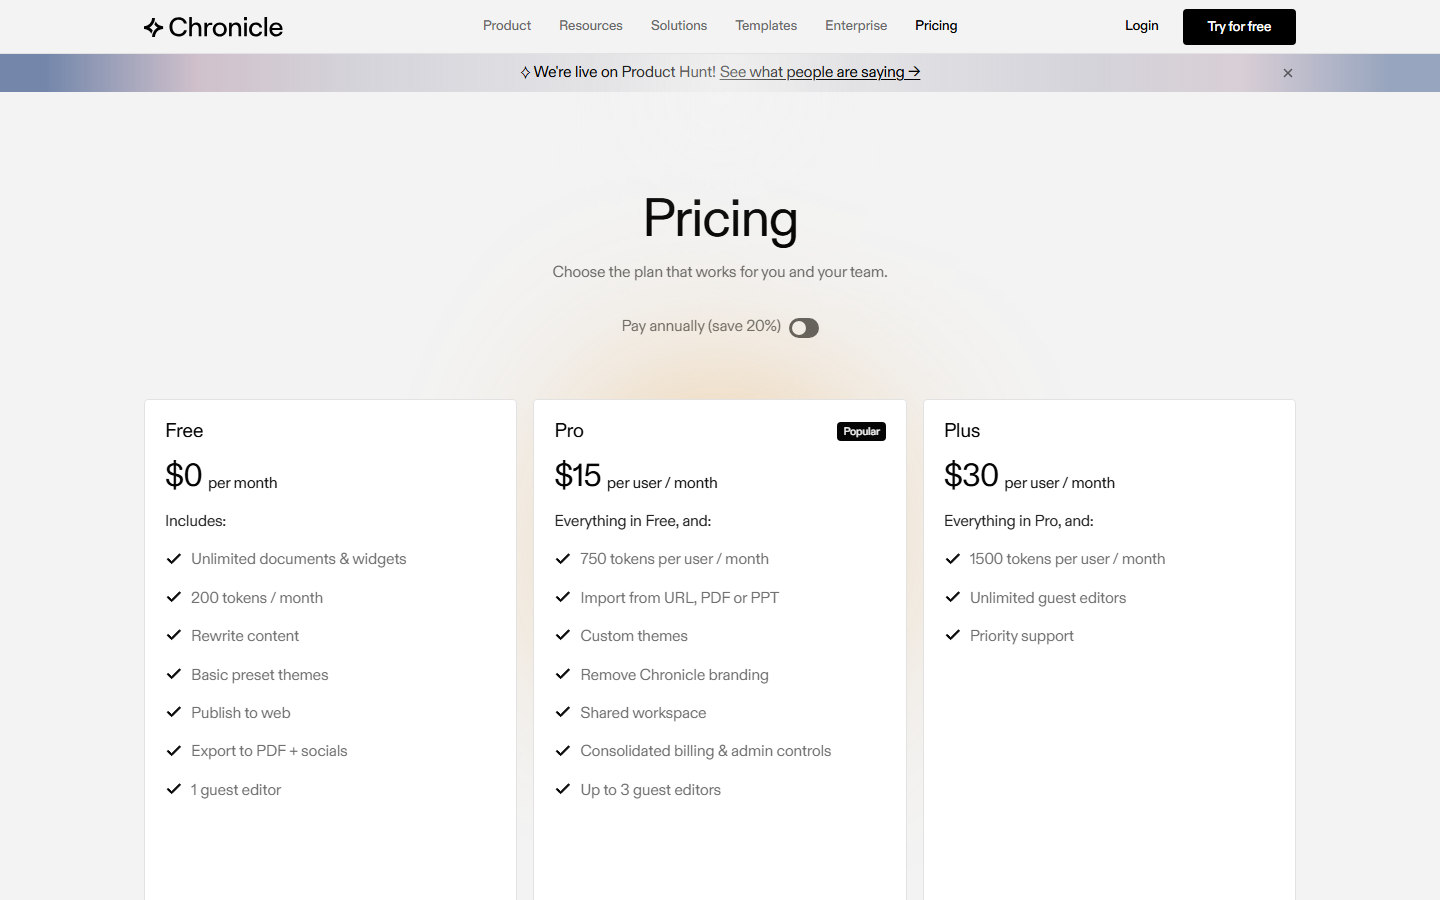Click the Popular badge on the Pro plan
The height and width of the screenshot is (900, 1440).
861,431
